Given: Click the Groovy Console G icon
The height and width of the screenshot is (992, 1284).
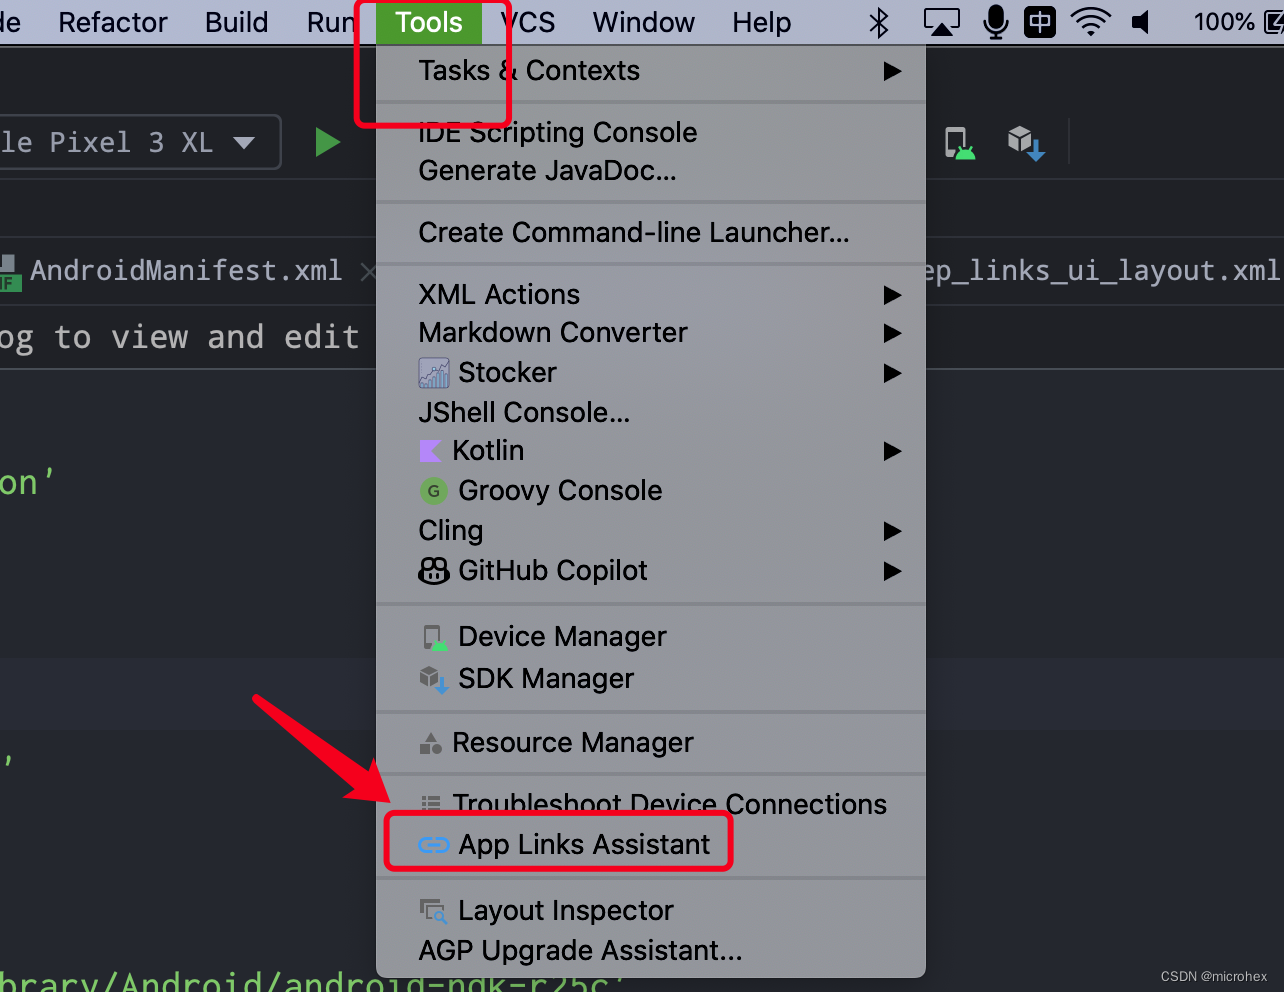Looking at the screenshot, I should [433, 491].
